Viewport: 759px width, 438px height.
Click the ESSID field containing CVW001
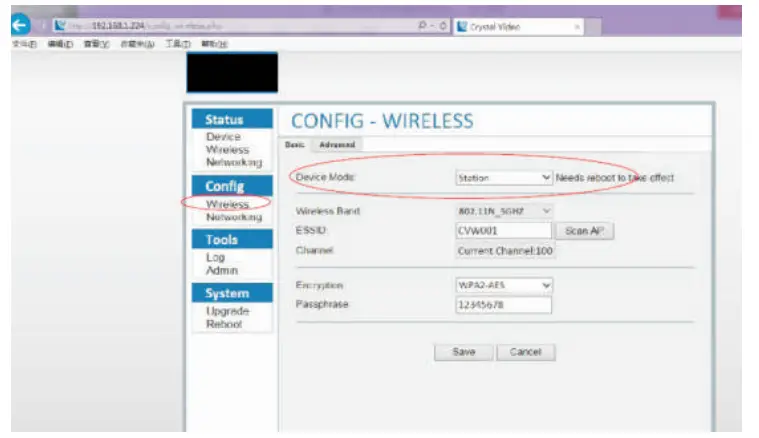(503, 231)
